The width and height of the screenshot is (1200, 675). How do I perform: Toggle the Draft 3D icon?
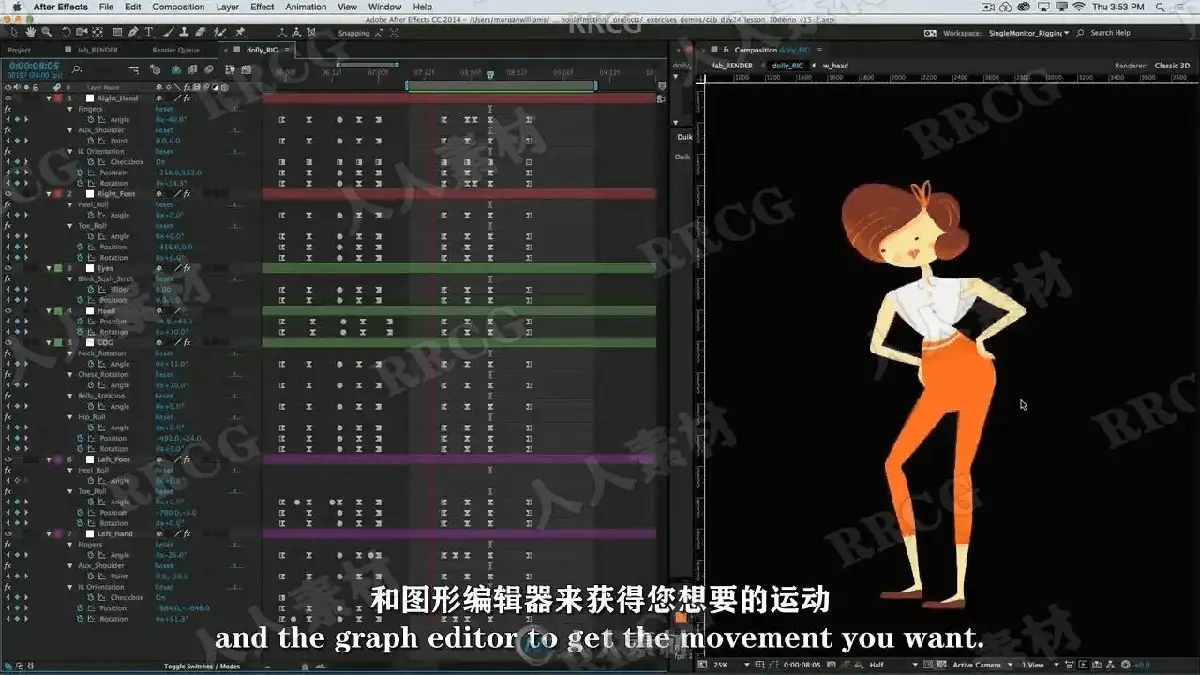coord(155,70)
